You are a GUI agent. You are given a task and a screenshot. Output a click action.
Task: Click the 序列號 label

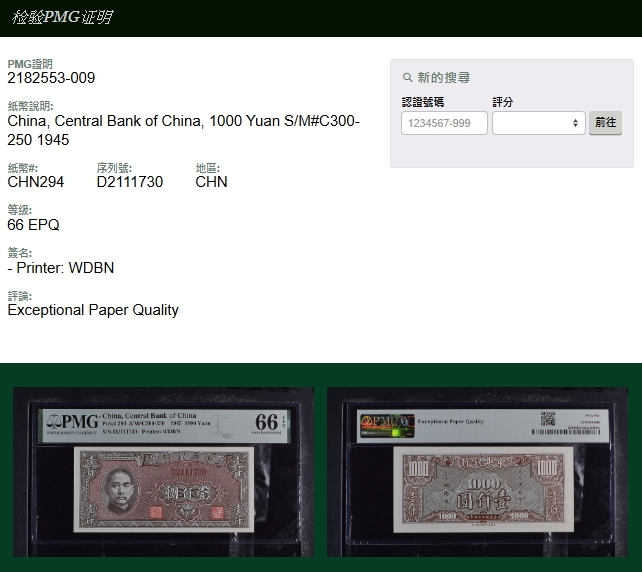click(114, 168)
